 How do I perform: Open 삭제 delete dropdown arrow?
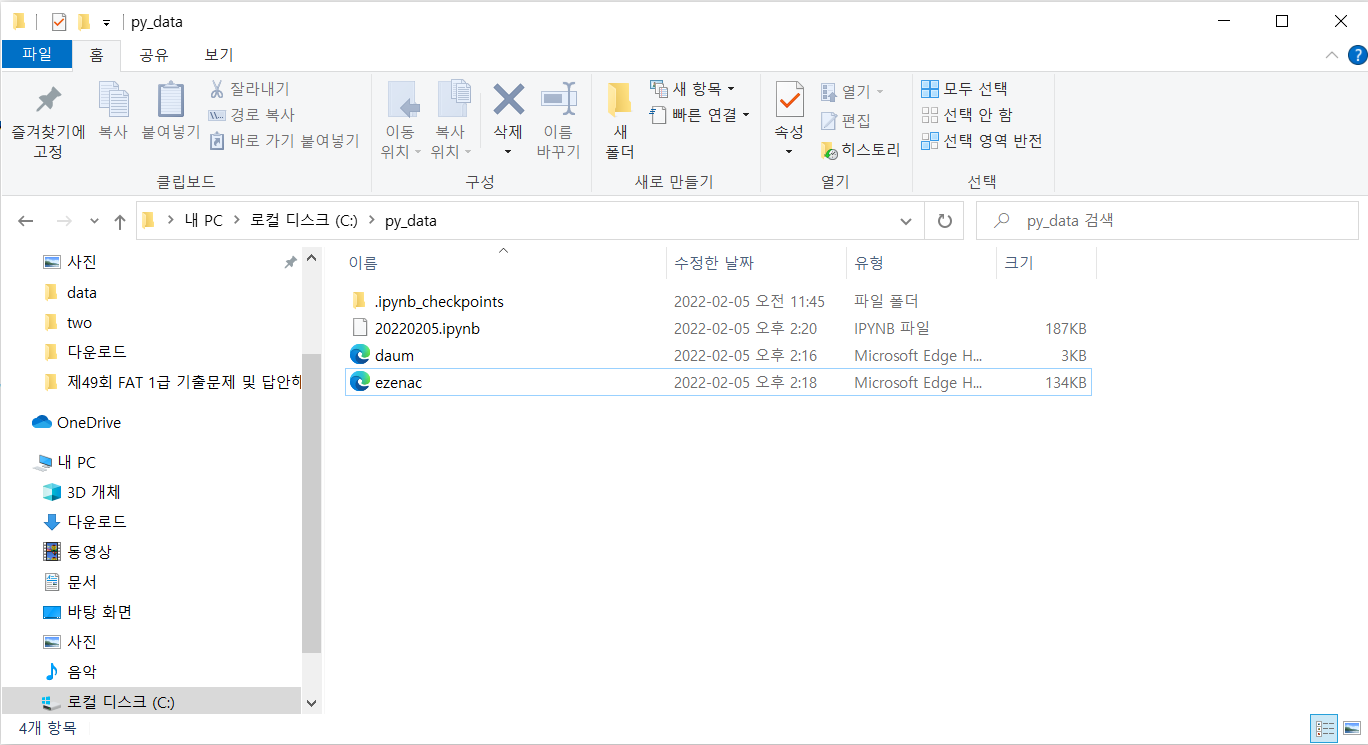pos(508,152)
